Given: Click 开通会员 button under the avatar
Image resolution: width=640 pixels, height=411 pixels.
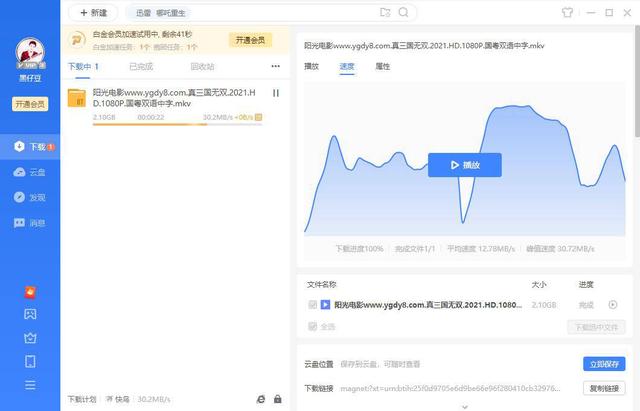Looking at the screenshot, I should [x=30, y=104].
